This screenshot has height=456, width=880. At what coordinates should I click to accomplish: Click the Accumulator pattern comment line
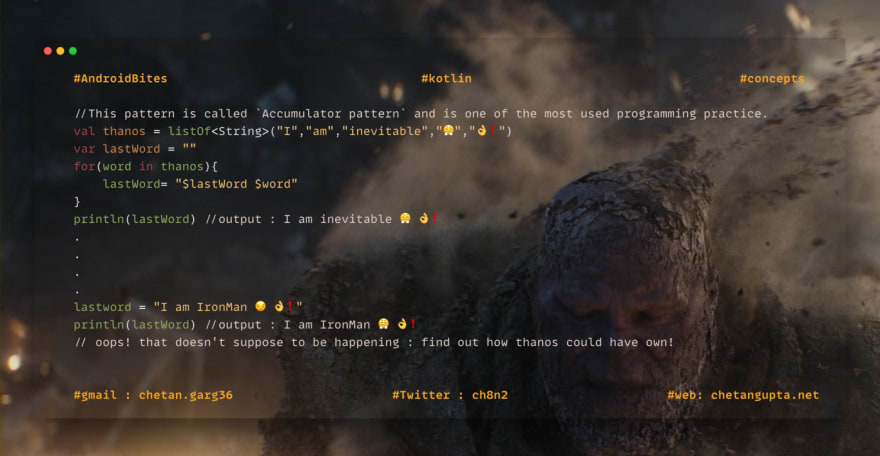[x=421, y=114]
